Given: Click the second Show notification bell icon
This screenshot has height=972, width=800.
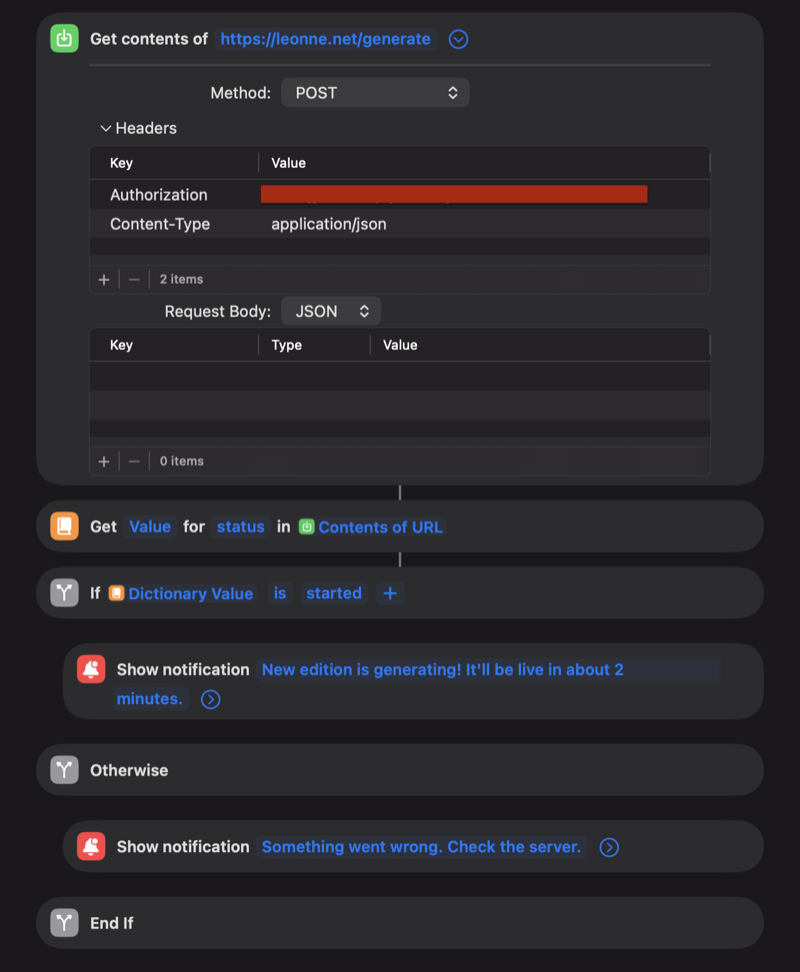Looking at the screenshot, I should 90,846.
